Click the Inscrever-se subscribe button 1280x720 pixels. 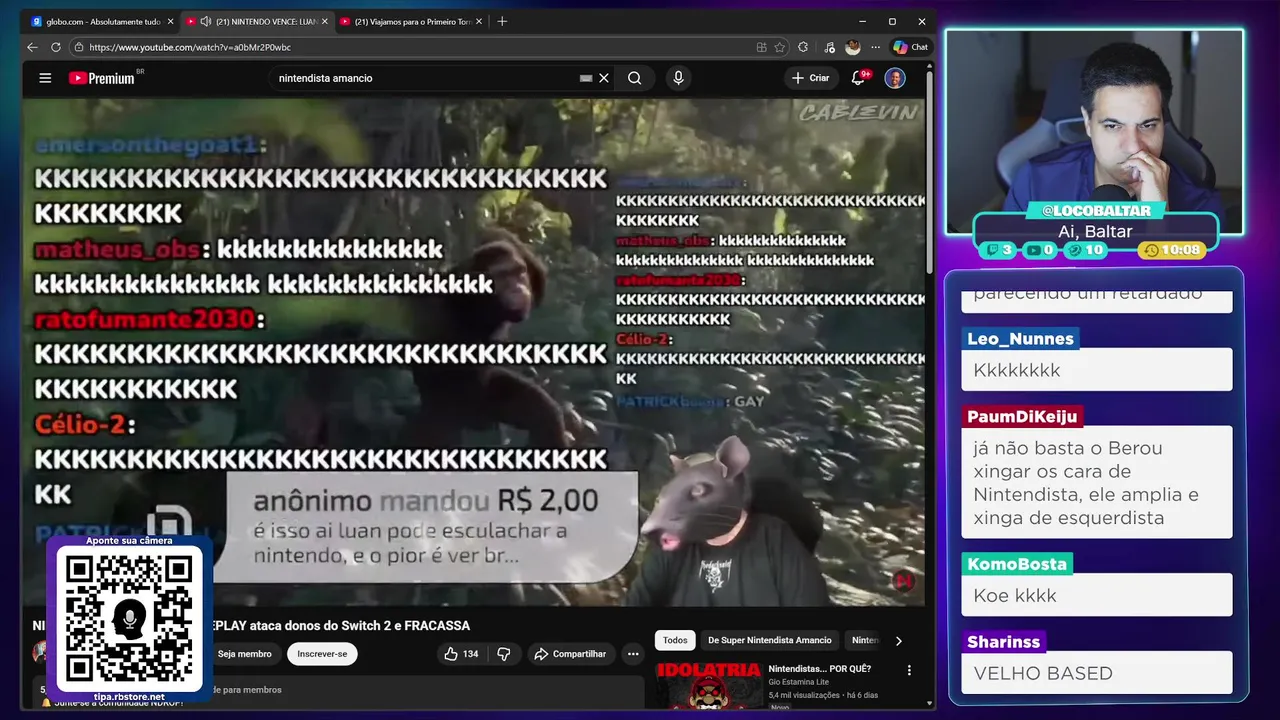pos(322,654)
